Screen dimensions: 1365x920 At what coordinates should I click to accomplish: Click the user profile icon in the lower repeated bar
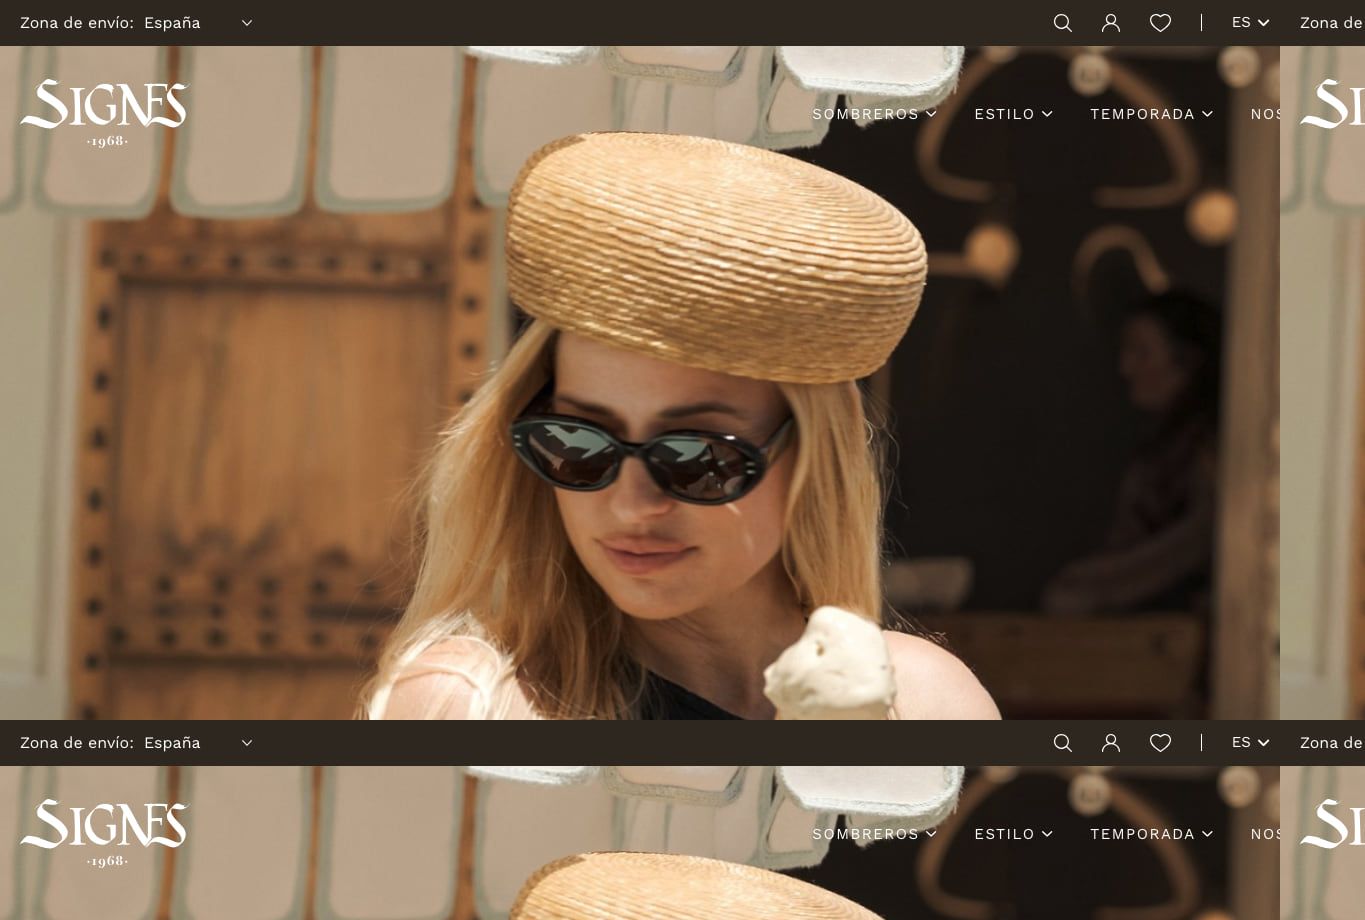[x=1111, y=743]
